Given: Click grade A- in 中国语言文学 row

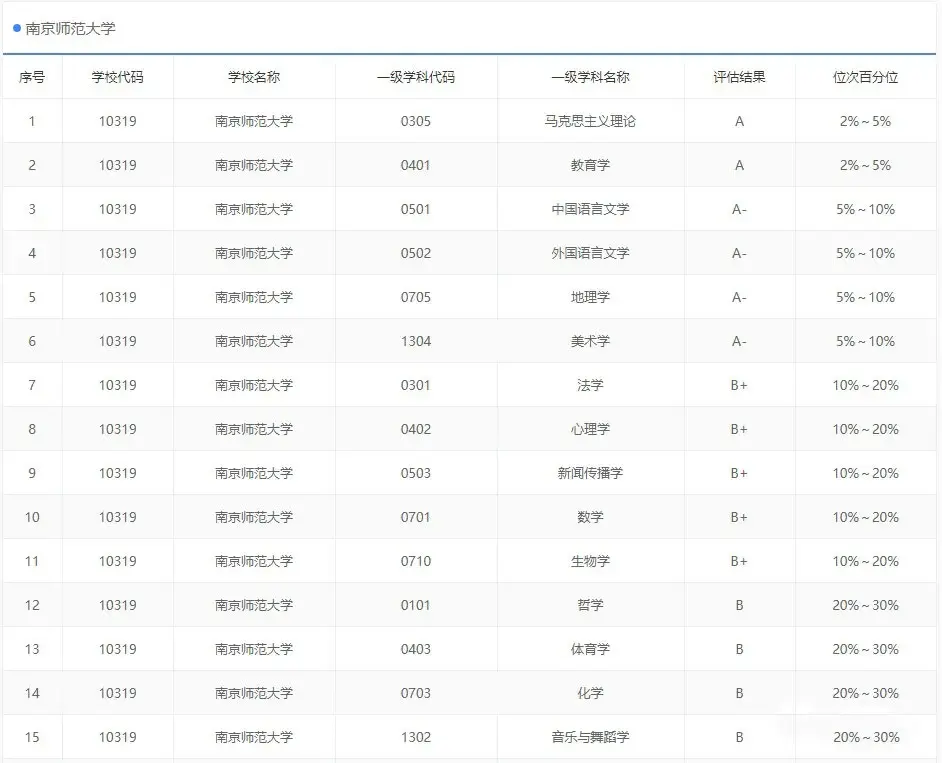Looking at the screenshot, I should [740, 209].
